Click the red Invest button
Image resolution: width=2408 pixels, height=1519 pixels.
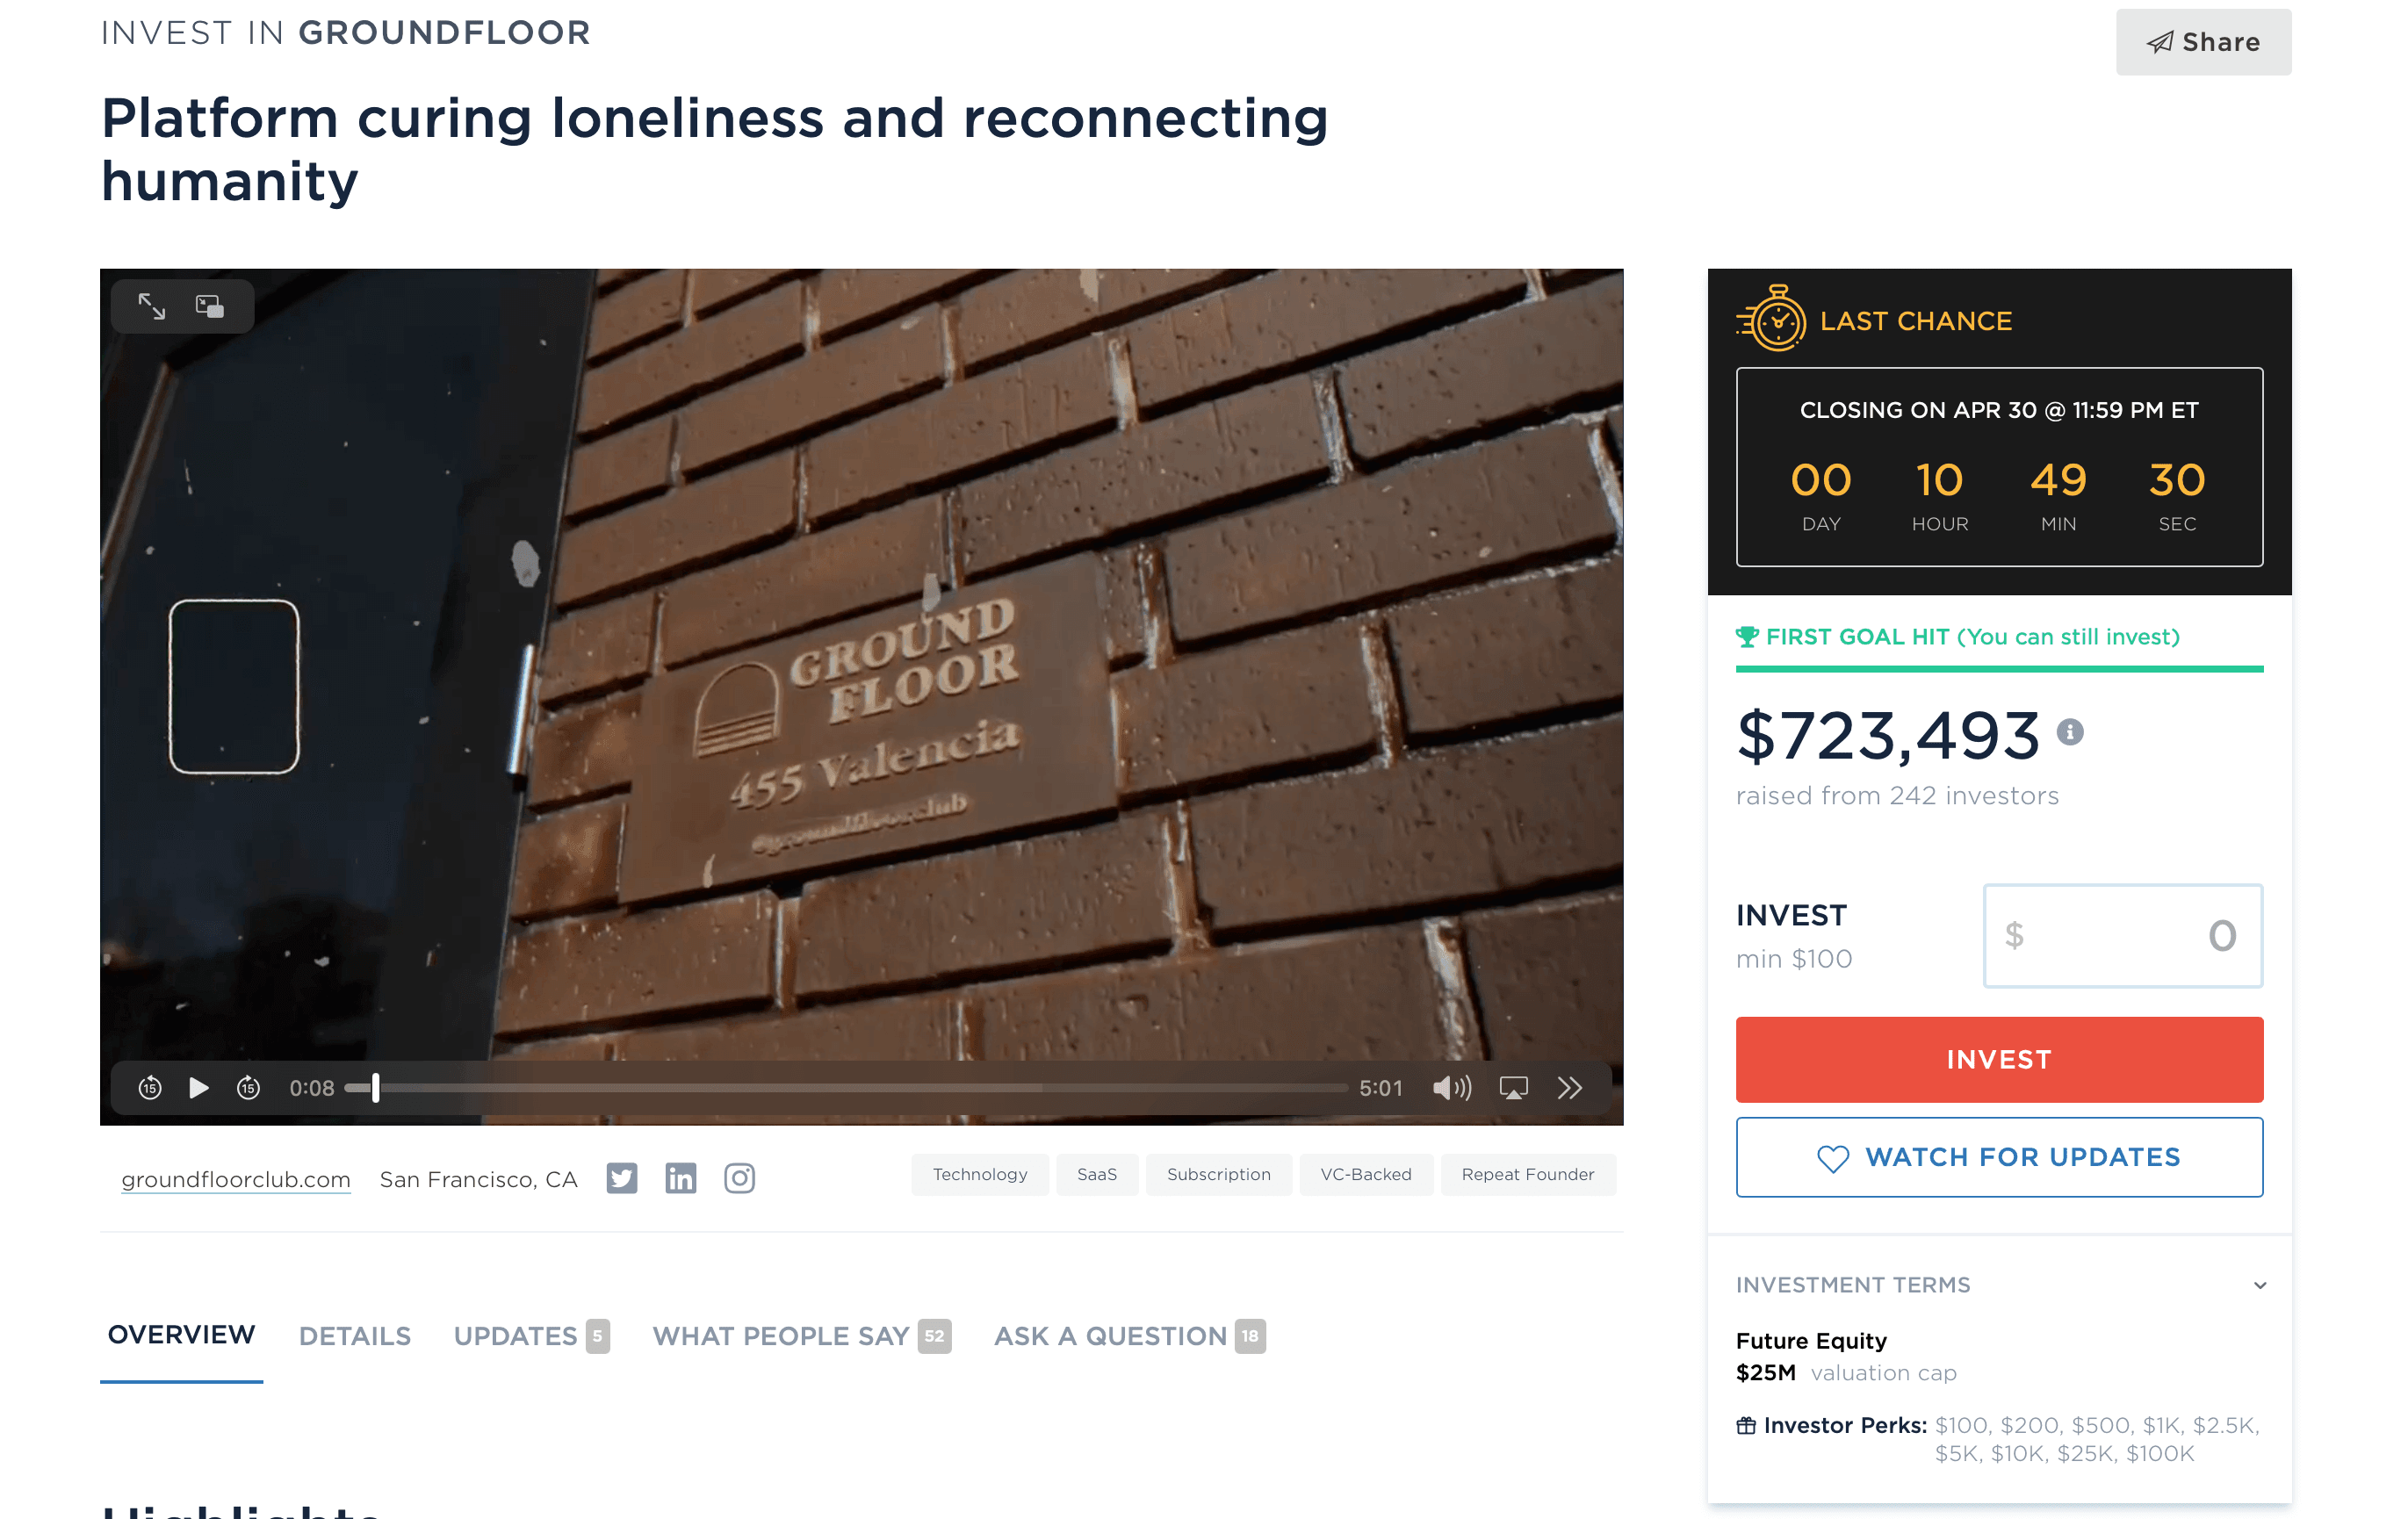tap(1999, 1060)
